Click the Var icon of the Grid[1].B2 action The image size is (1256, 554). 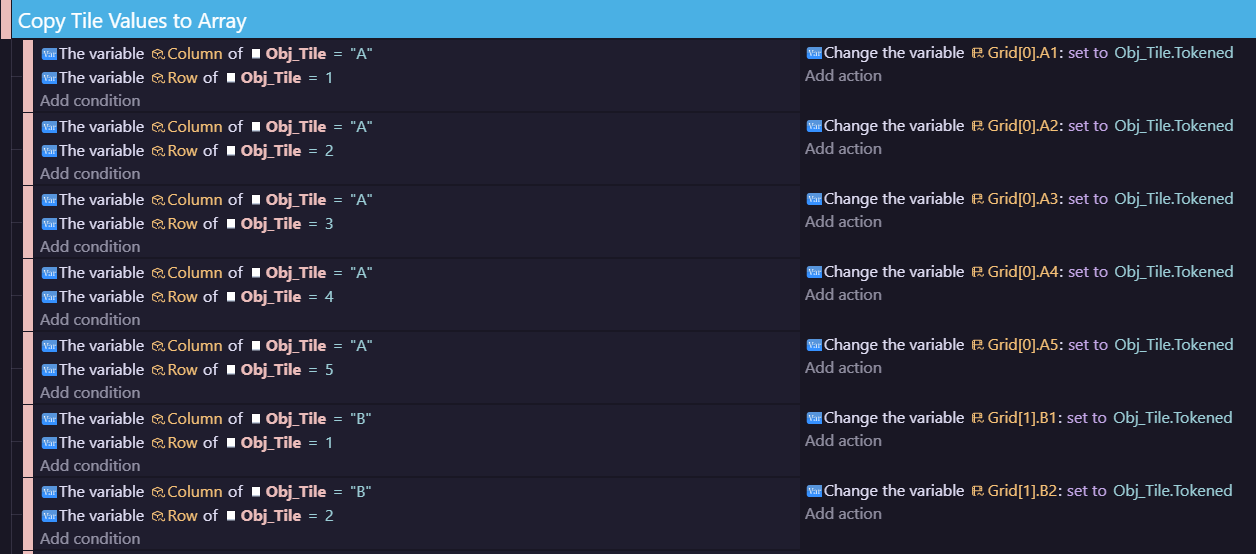(814, 491)
